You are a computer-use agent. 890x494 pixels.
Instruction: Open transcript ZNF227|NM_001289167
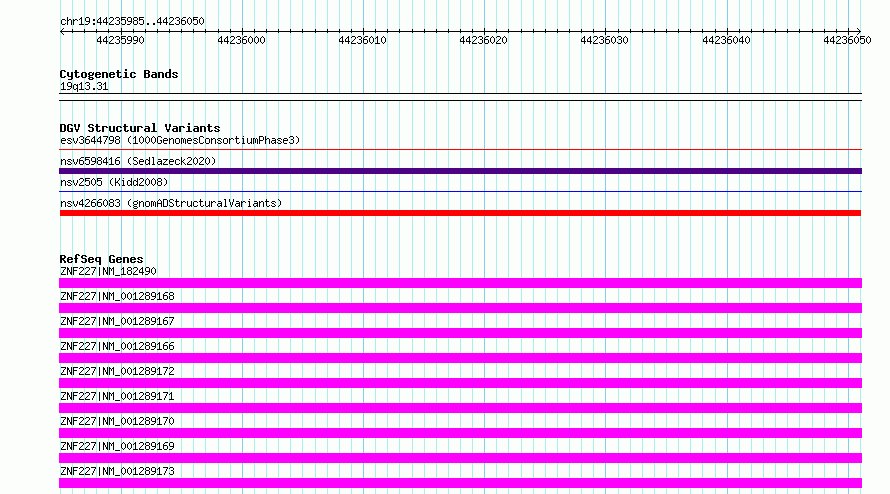point(117,321)
